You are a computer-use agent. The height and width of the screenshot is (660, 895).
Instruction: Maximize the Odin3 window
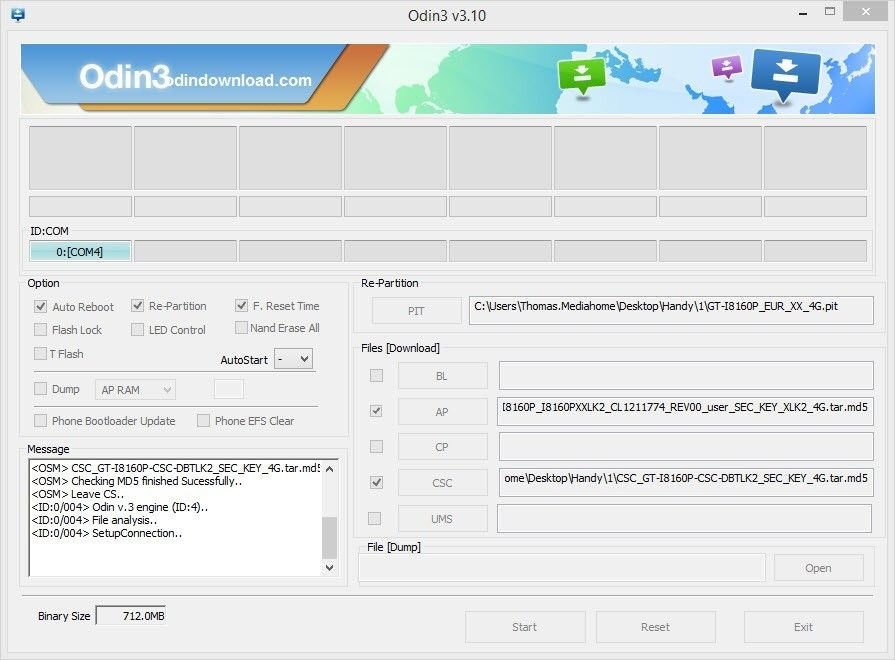point(830,12)
